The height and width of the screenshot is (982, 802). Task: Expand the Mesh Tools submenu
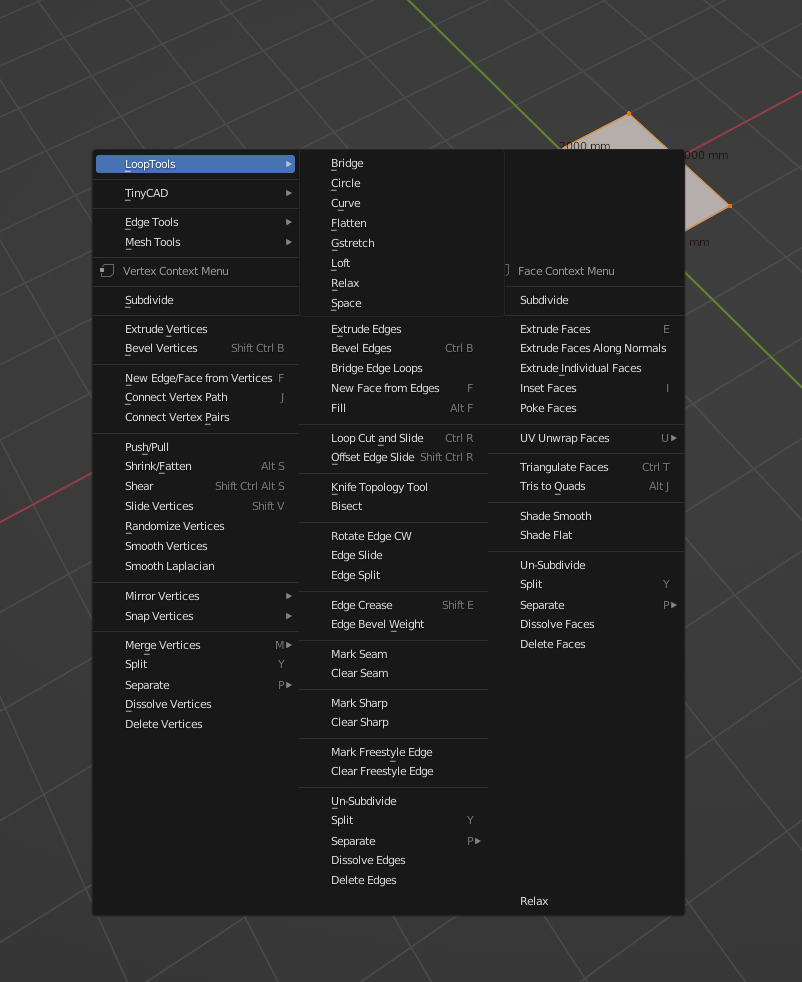[x=195, y=242]
